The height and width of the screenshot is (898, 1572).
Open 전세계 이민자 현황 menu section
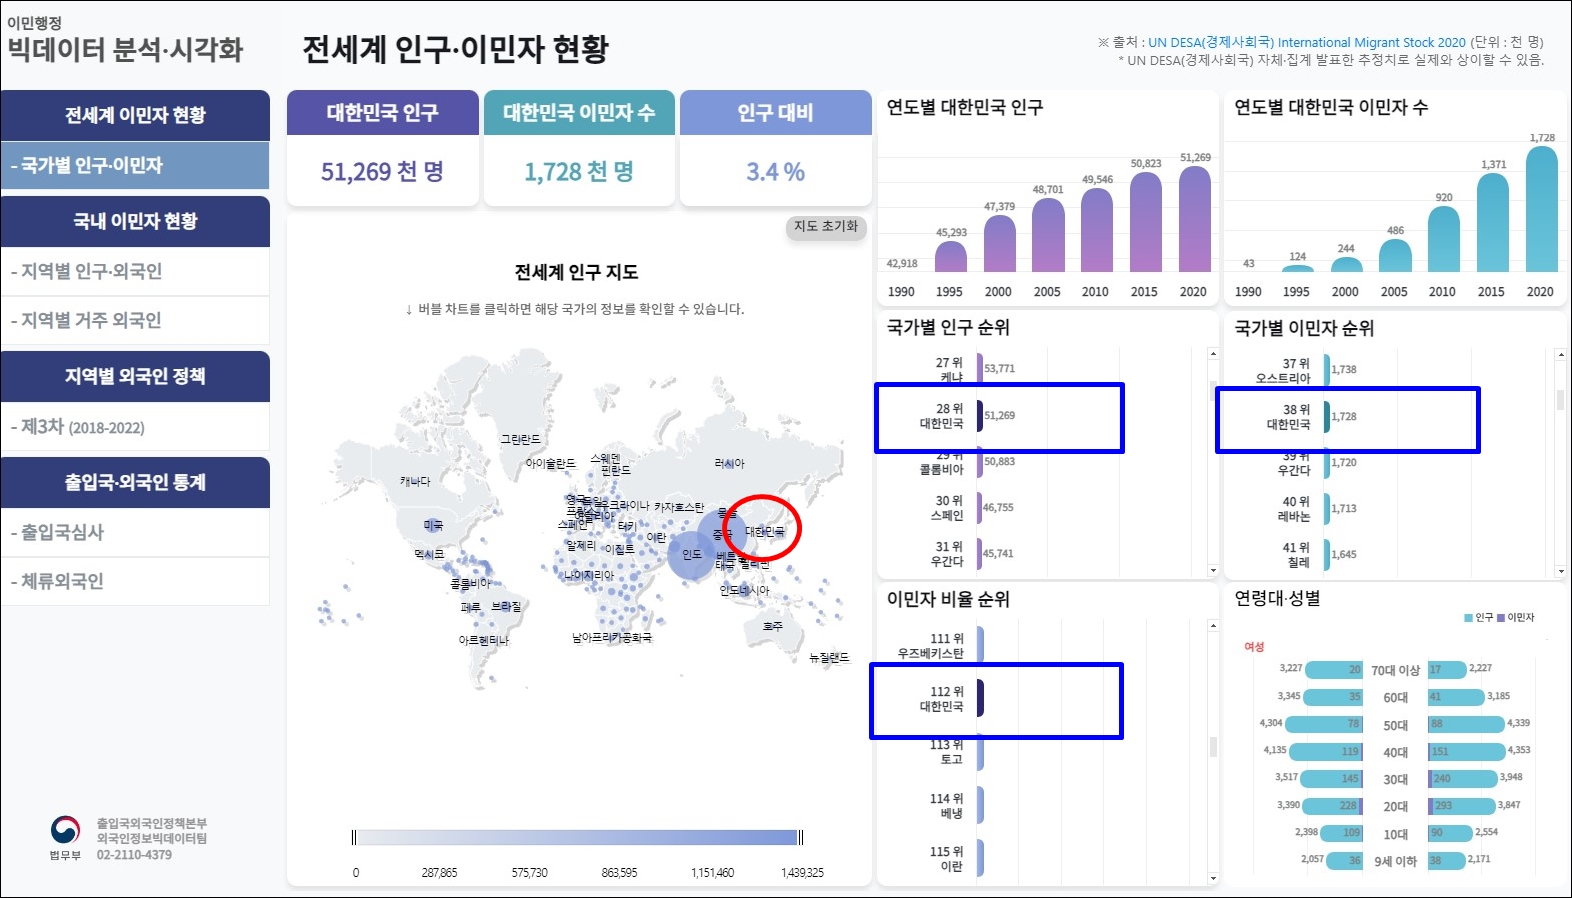(x=135, y=115)
